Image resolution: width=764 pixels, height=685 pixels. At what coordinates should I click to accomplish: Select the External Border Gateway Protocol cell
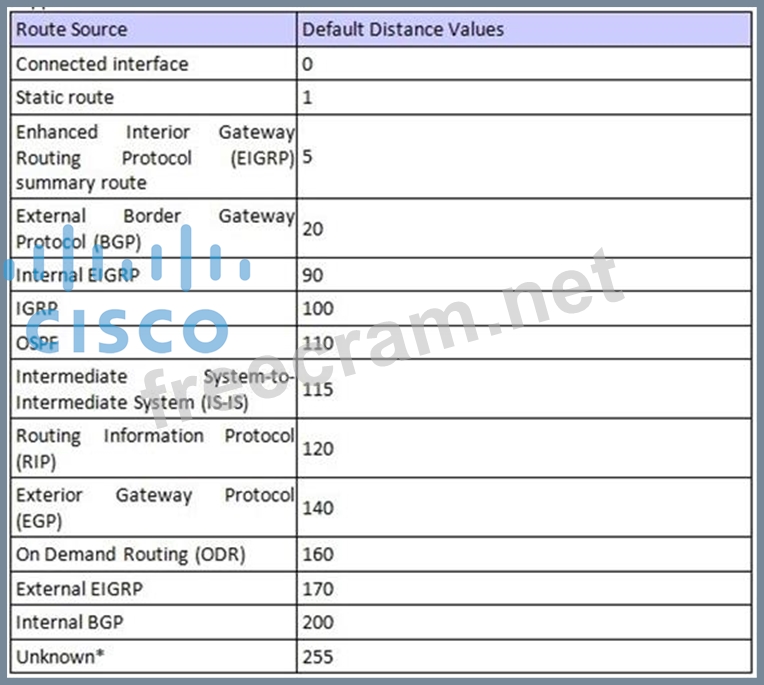pos(155,228)
